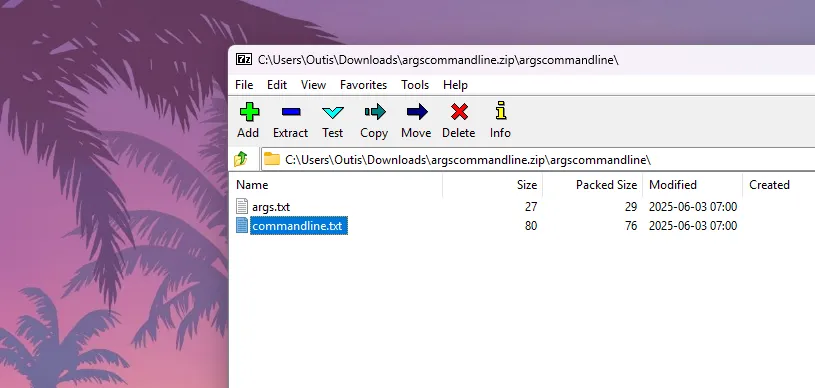Sort files by Name column header
This screenshot has width=815, height=388.
tap(336, 185)
